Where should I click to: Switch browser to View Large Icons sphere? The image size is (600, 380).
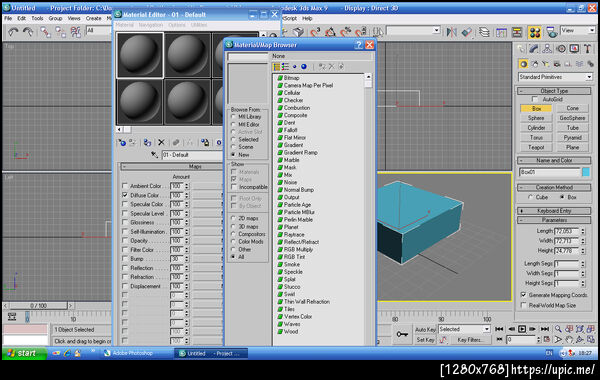pos(304,67)
